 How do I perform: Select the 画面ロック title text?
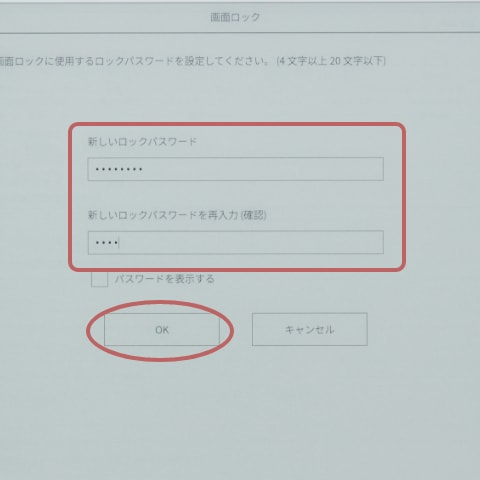(x=235, y=17)
